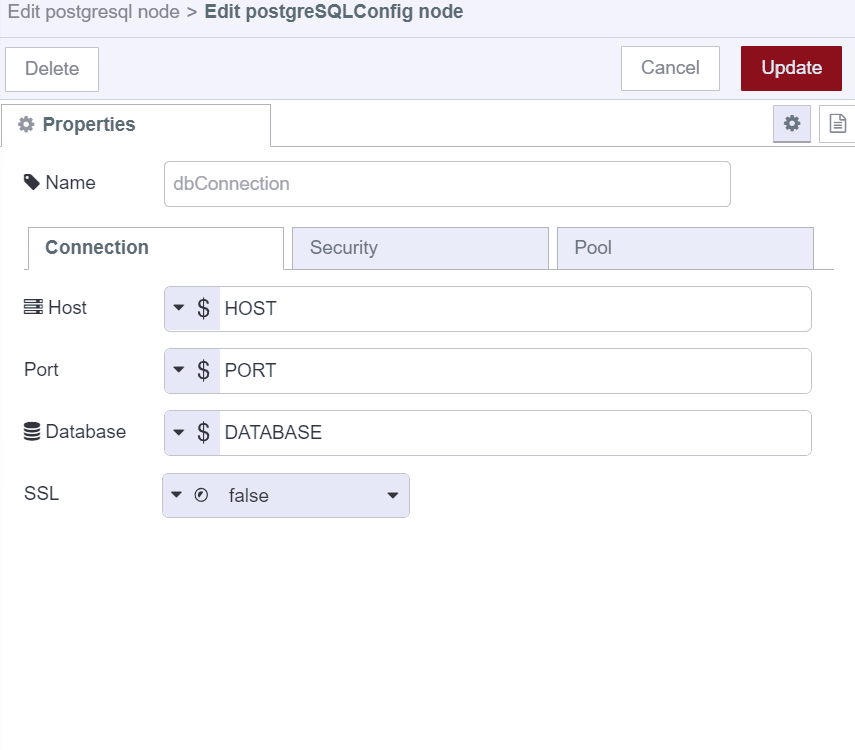This screenshot has width=855, height=750.
Task: Click the tag icon beside Name
Action: pyautogui.click(x=32, y=182)
